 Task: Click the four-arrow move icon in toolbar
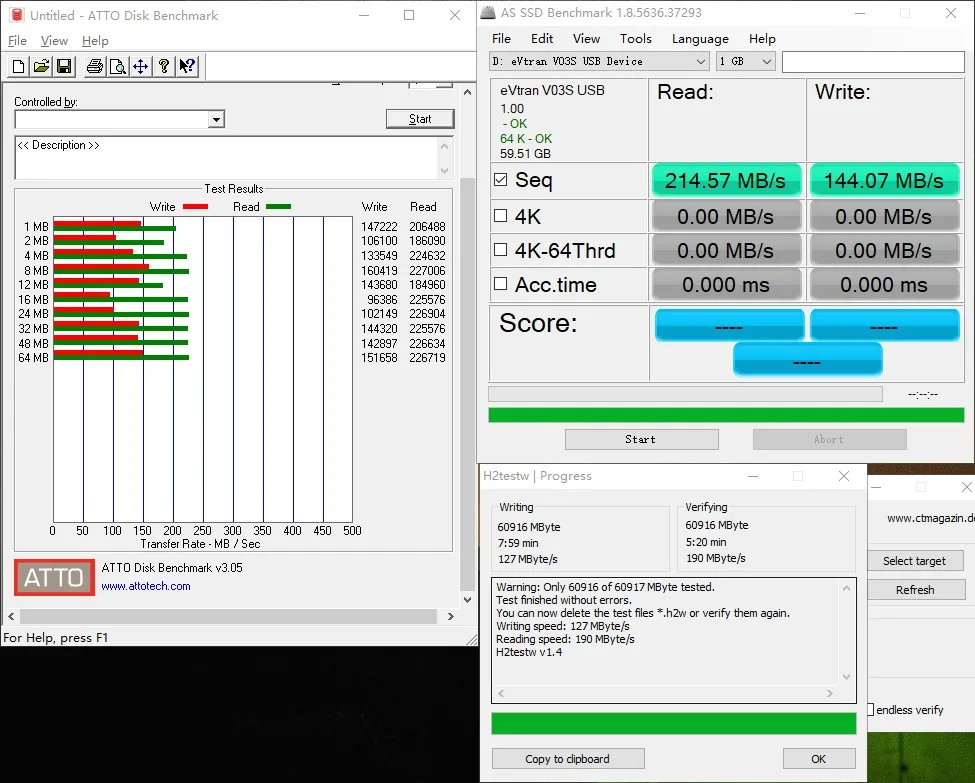tap(140, 67)
